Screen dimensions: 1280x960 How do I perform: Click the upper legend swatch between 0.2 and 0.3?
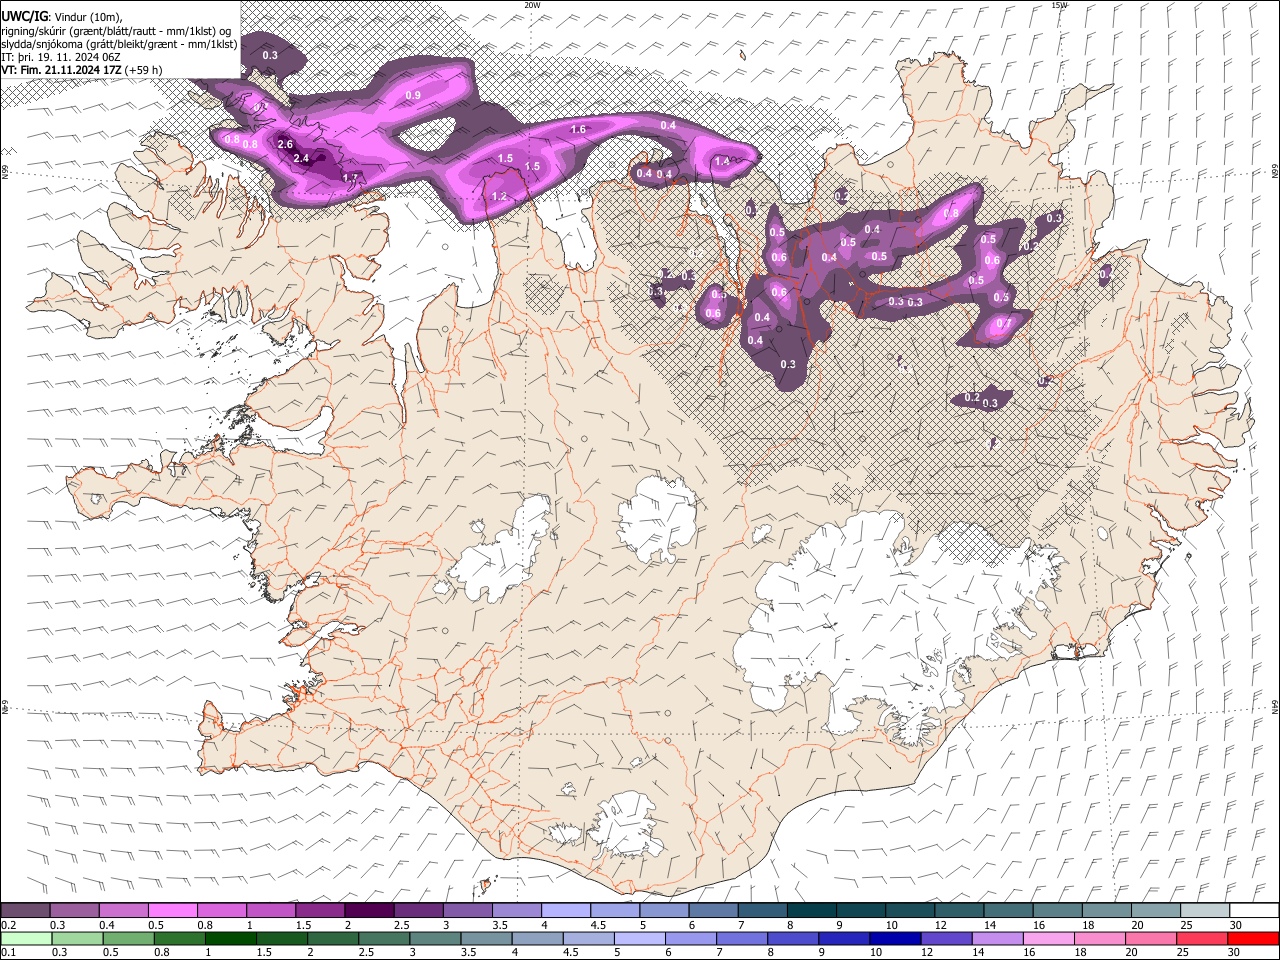pyautogui.click(x=26, y=911)
